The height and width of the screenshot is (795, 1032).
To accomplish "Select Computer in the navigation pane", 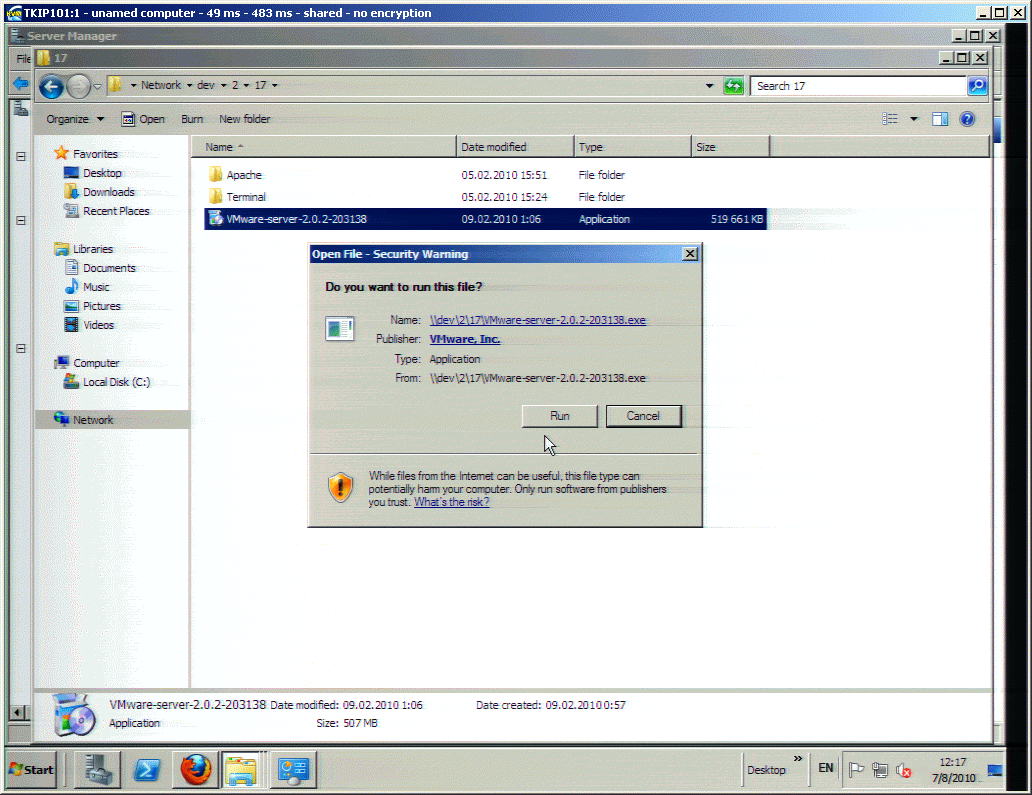I will point(88,363).
